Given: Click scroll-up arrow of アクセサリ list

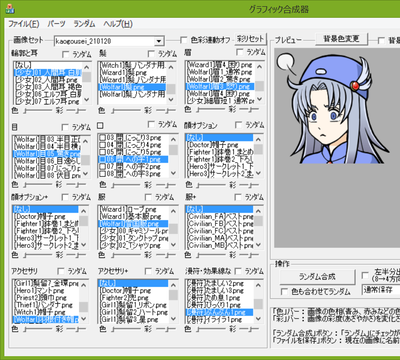Looking at the screenshot, I should click(x=84, y=285).
